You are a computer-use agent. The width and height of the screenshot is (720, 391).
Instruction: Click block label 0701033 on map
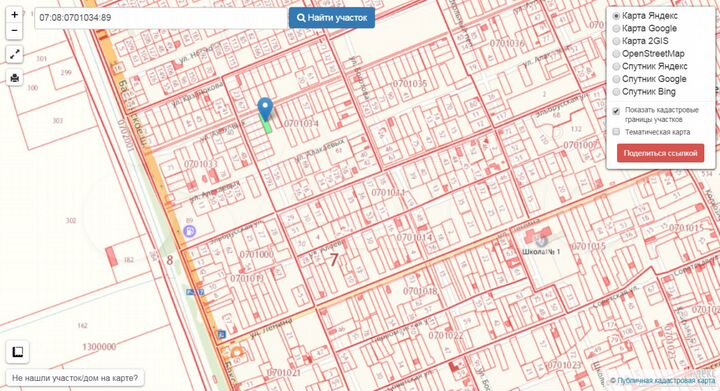[201, 164]
